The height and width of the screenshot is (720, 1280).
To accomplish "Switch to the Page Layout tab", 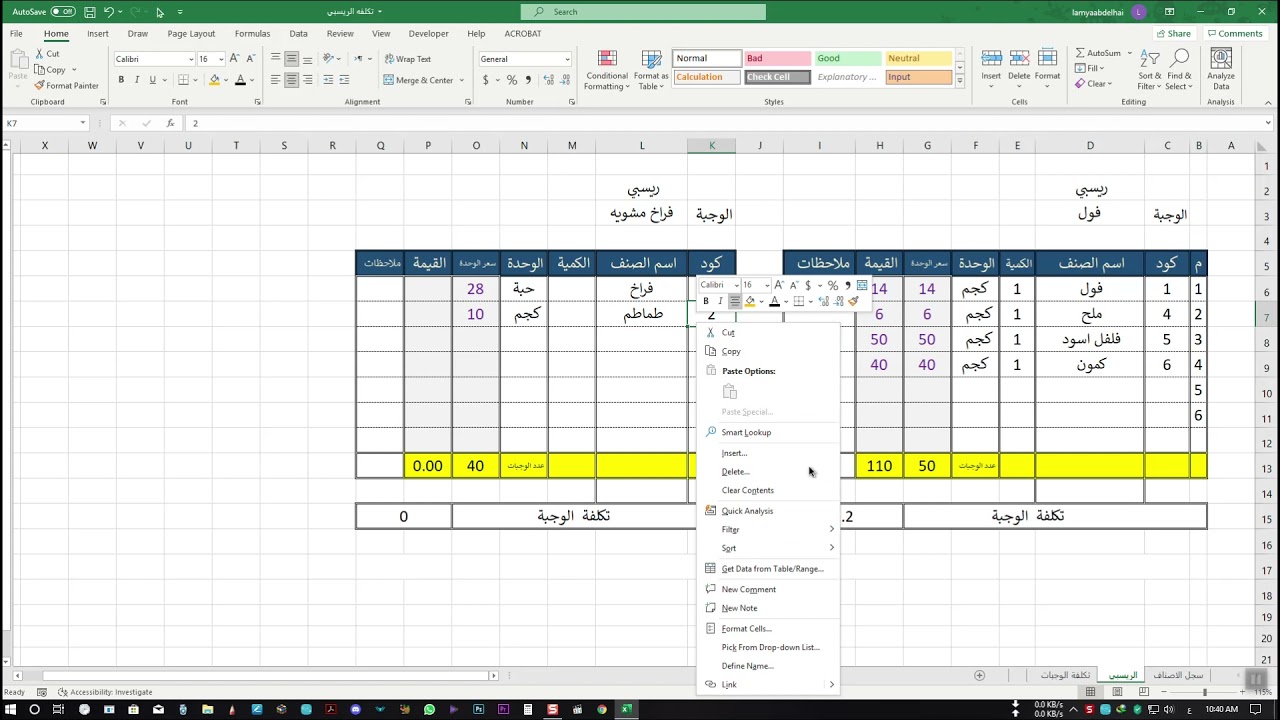I will click(x=191, y=33).
